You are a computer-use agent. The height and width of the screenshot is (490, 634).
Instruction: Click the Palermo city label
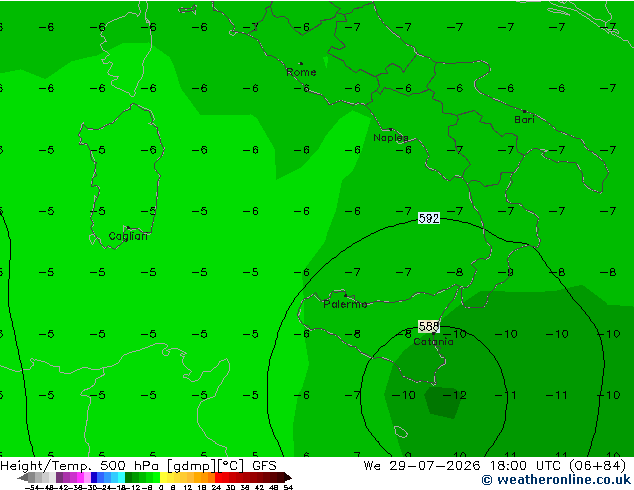tap(345, 304)
